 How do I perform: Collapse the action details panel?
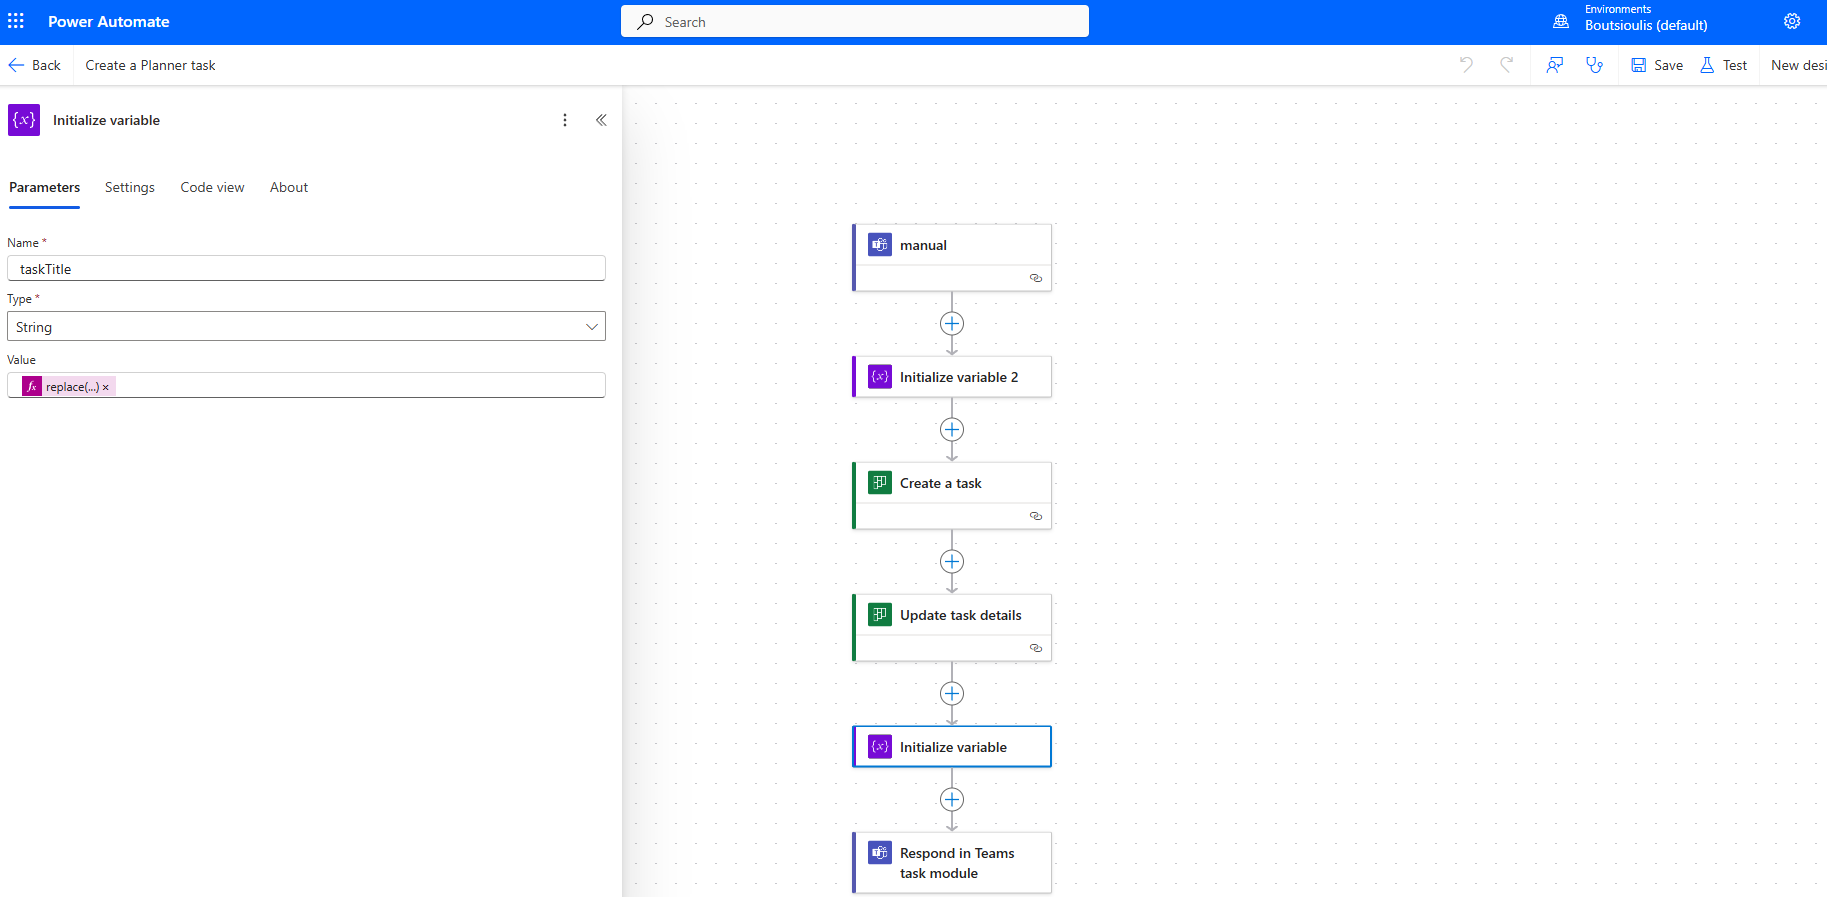tap(601, 120)
